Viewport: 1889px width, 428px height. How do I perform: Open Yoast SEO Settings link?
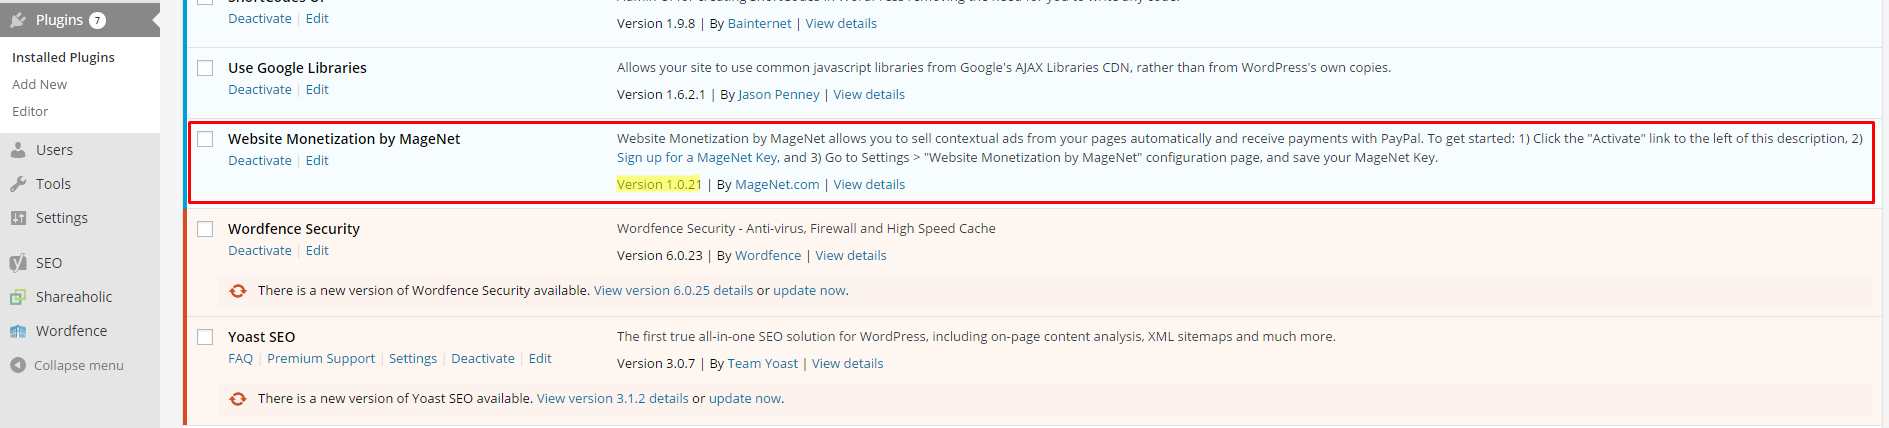coord(413,358)
